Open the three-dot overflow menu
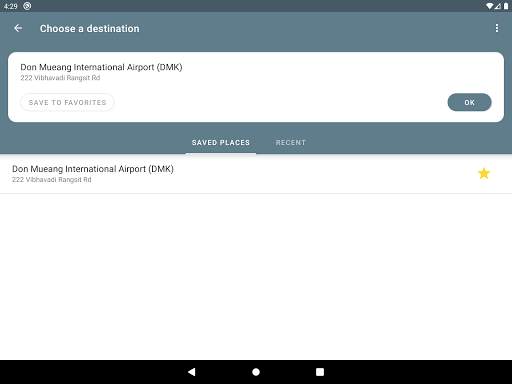The image size is (512, 384). 497,28
